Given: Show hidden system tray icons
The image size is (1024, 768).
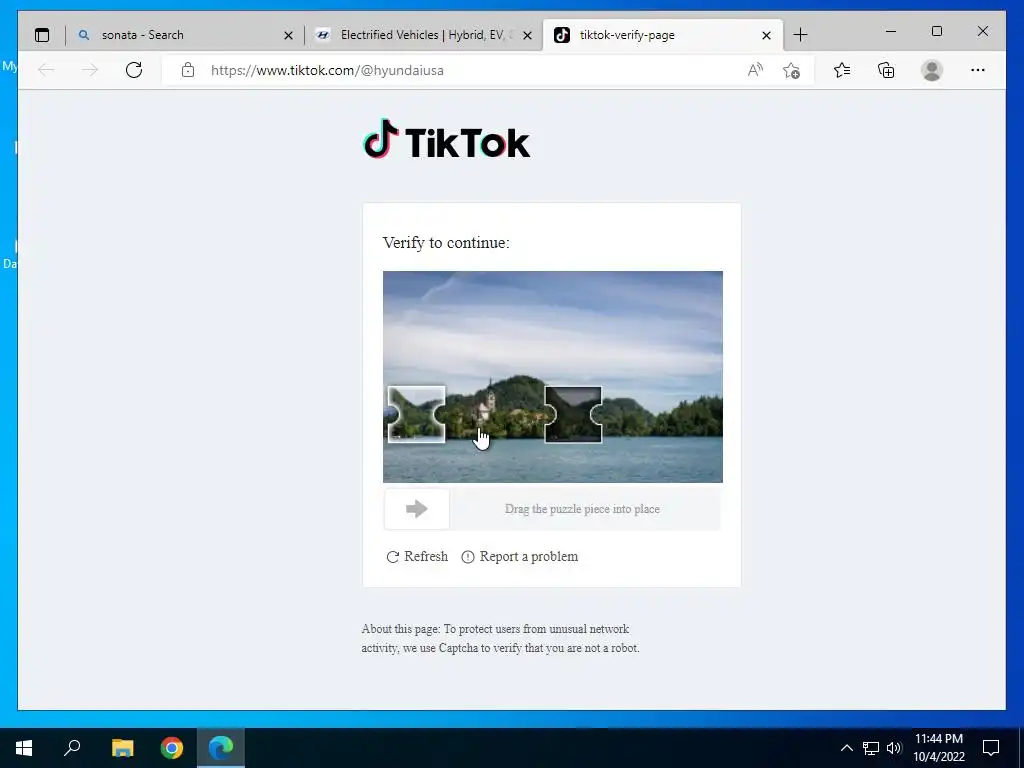Looking at the screenshot, I should coord(846,748).
